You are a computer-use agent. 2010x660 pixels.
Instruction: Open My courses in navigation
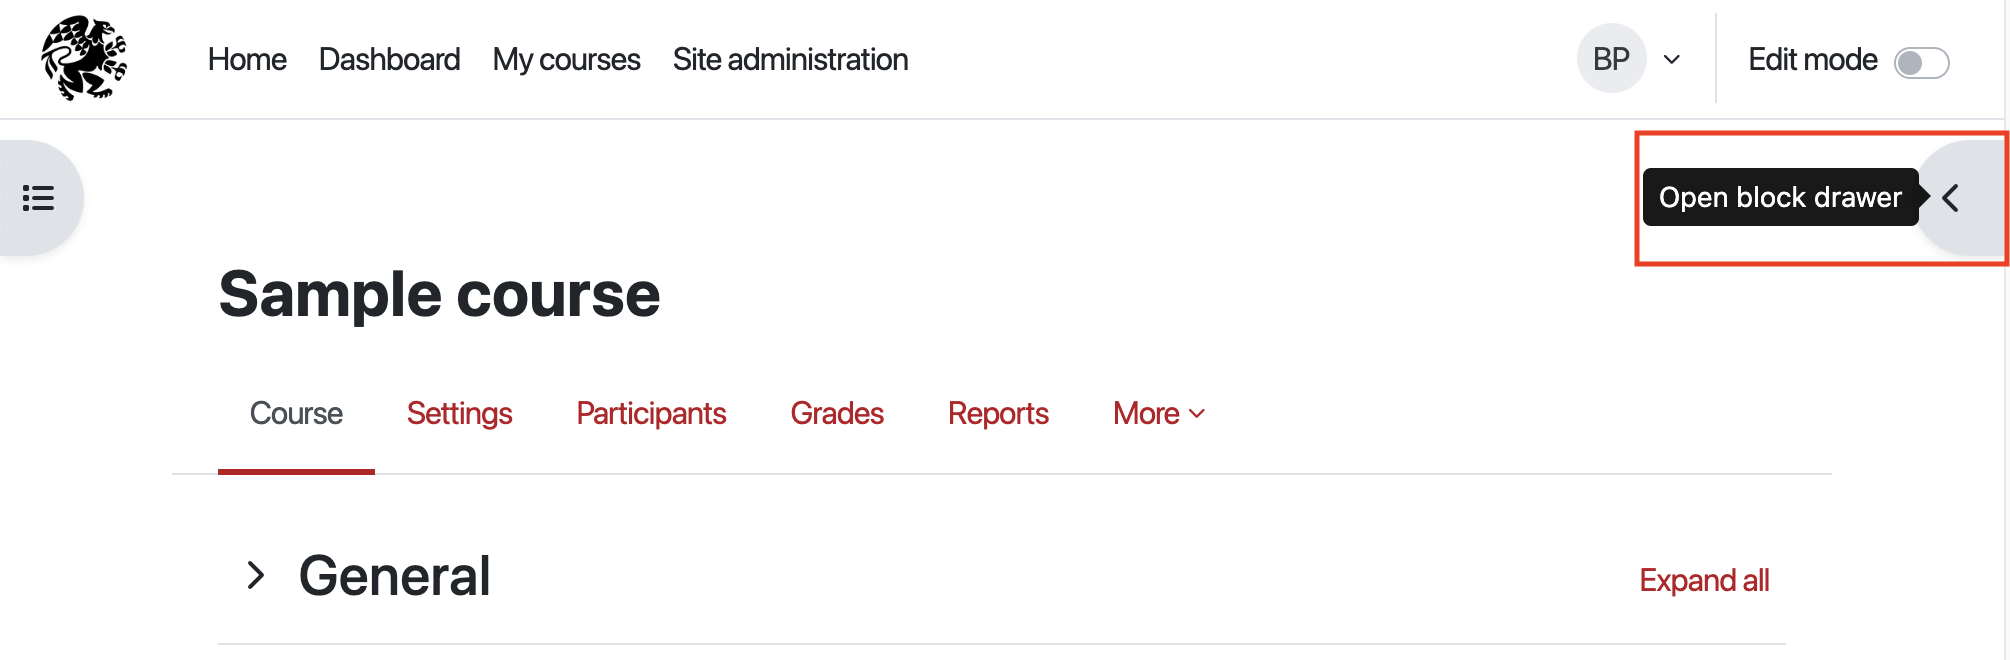[x=566, y=60]
